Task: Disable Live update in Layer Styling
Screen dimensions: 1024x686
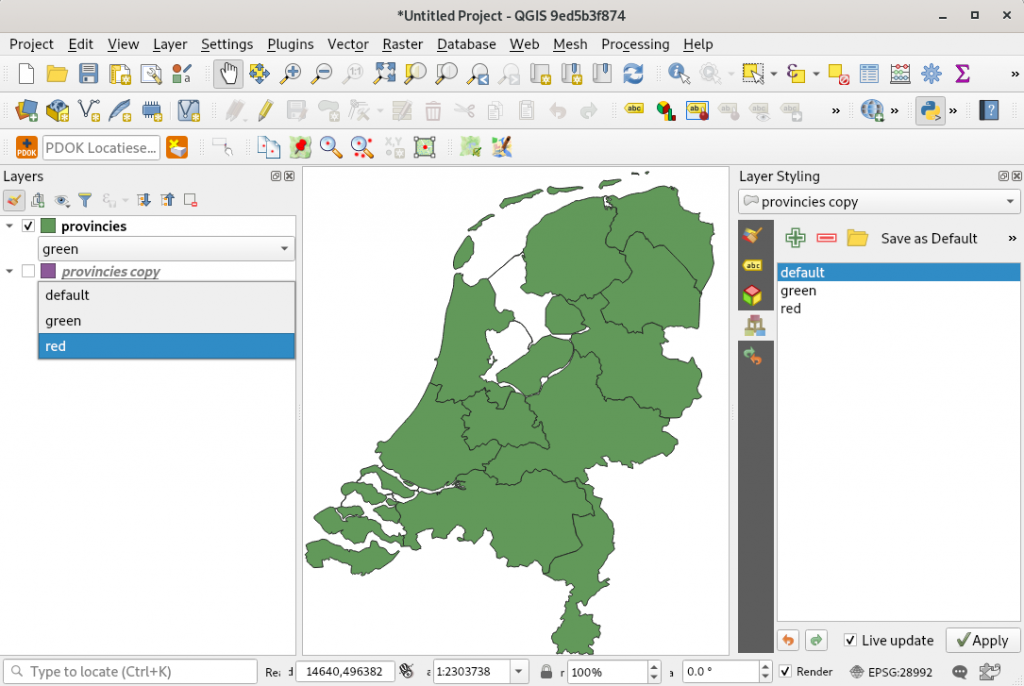Action: coord(851,640)
